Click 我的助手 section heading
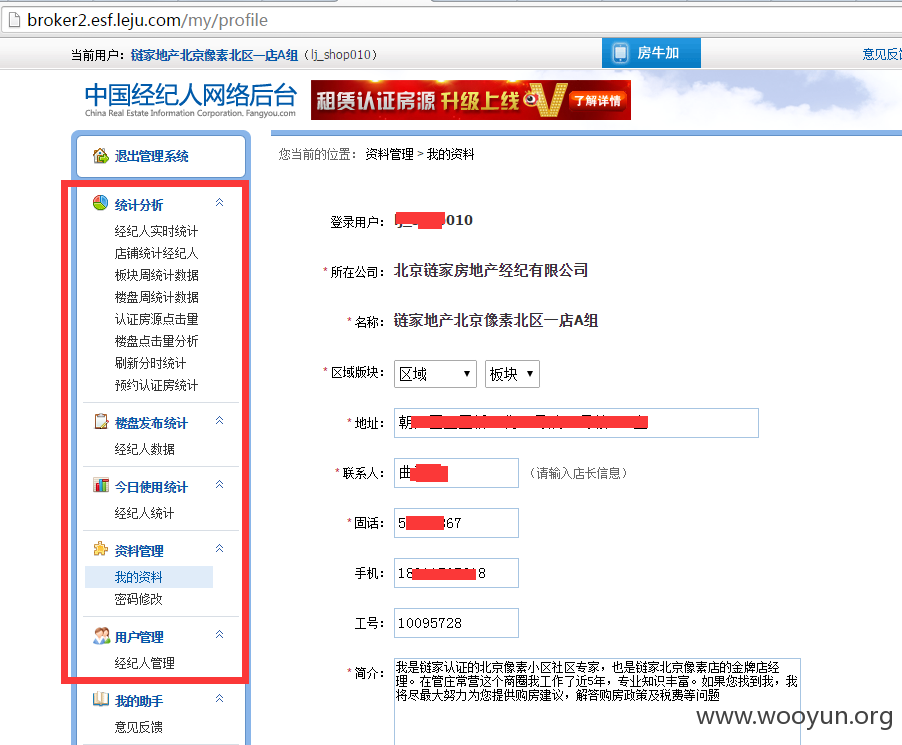The width and height of the screenshot is (902, 745). (139, 701)
